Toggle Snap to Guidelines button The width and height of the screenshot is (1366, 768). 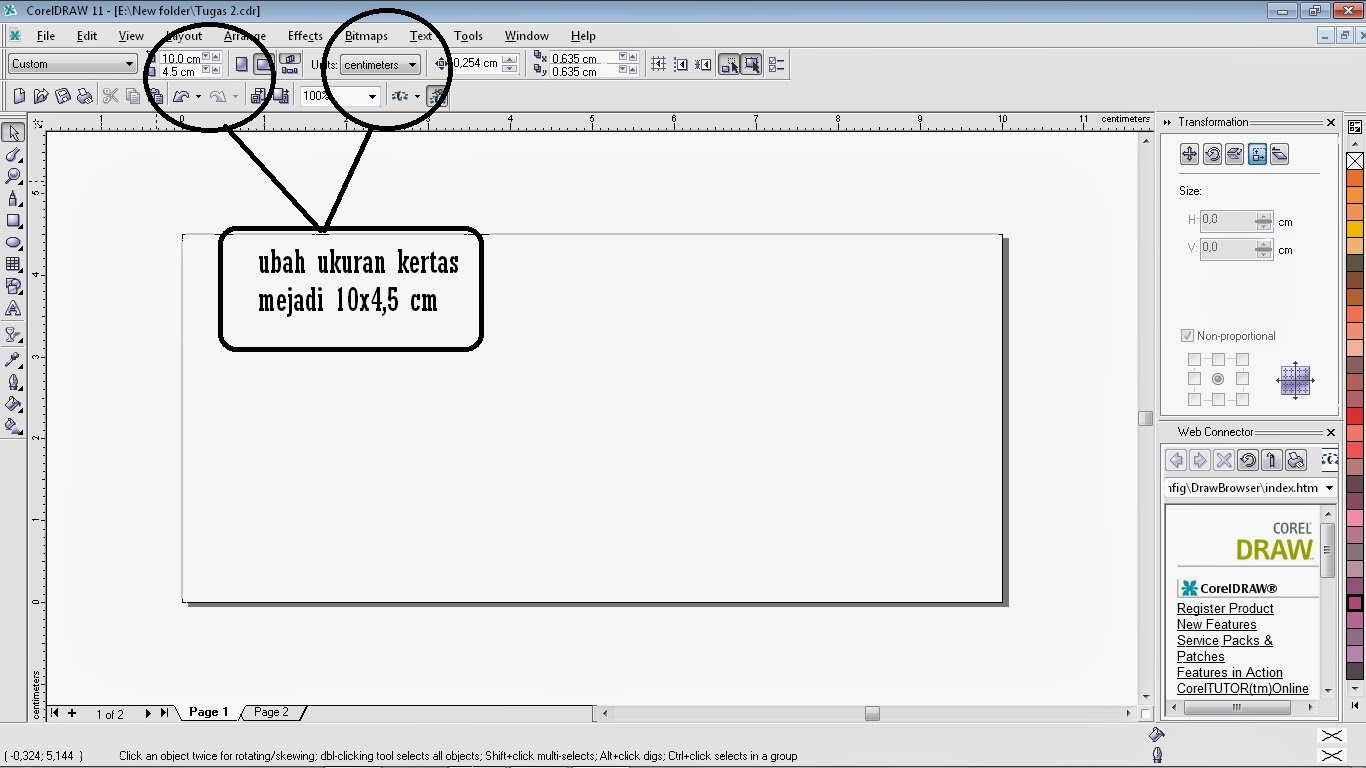(681, 64)
